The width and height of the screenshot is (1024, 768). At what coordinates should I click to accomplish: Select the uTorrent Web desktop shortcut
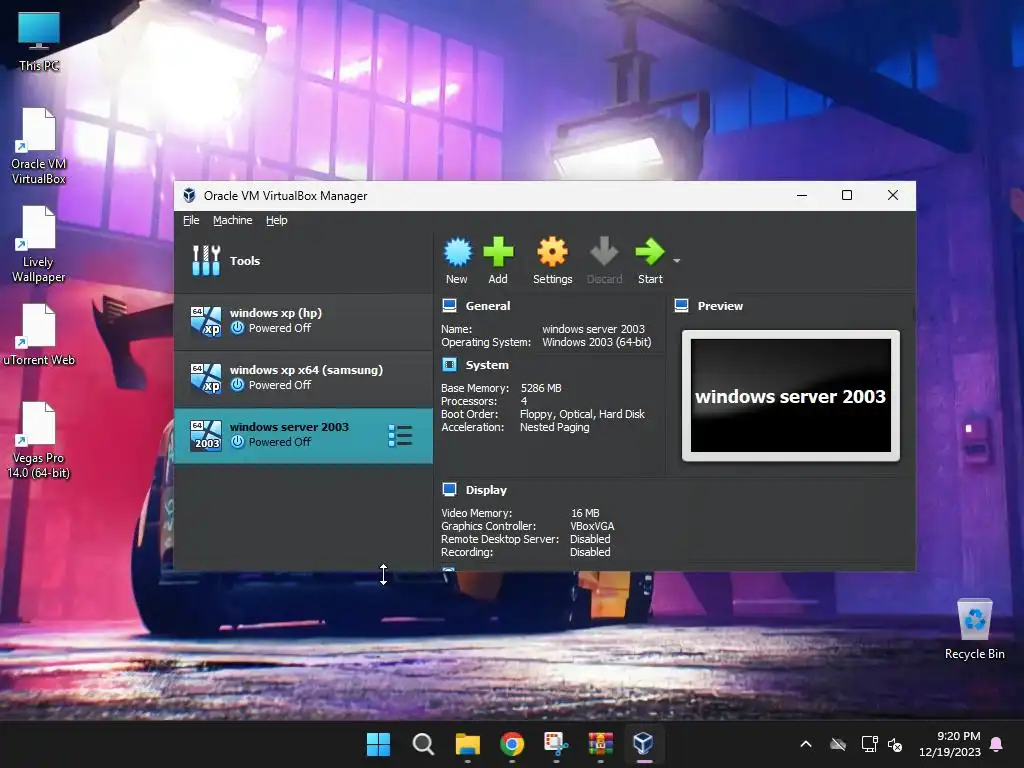coord(39,334)
